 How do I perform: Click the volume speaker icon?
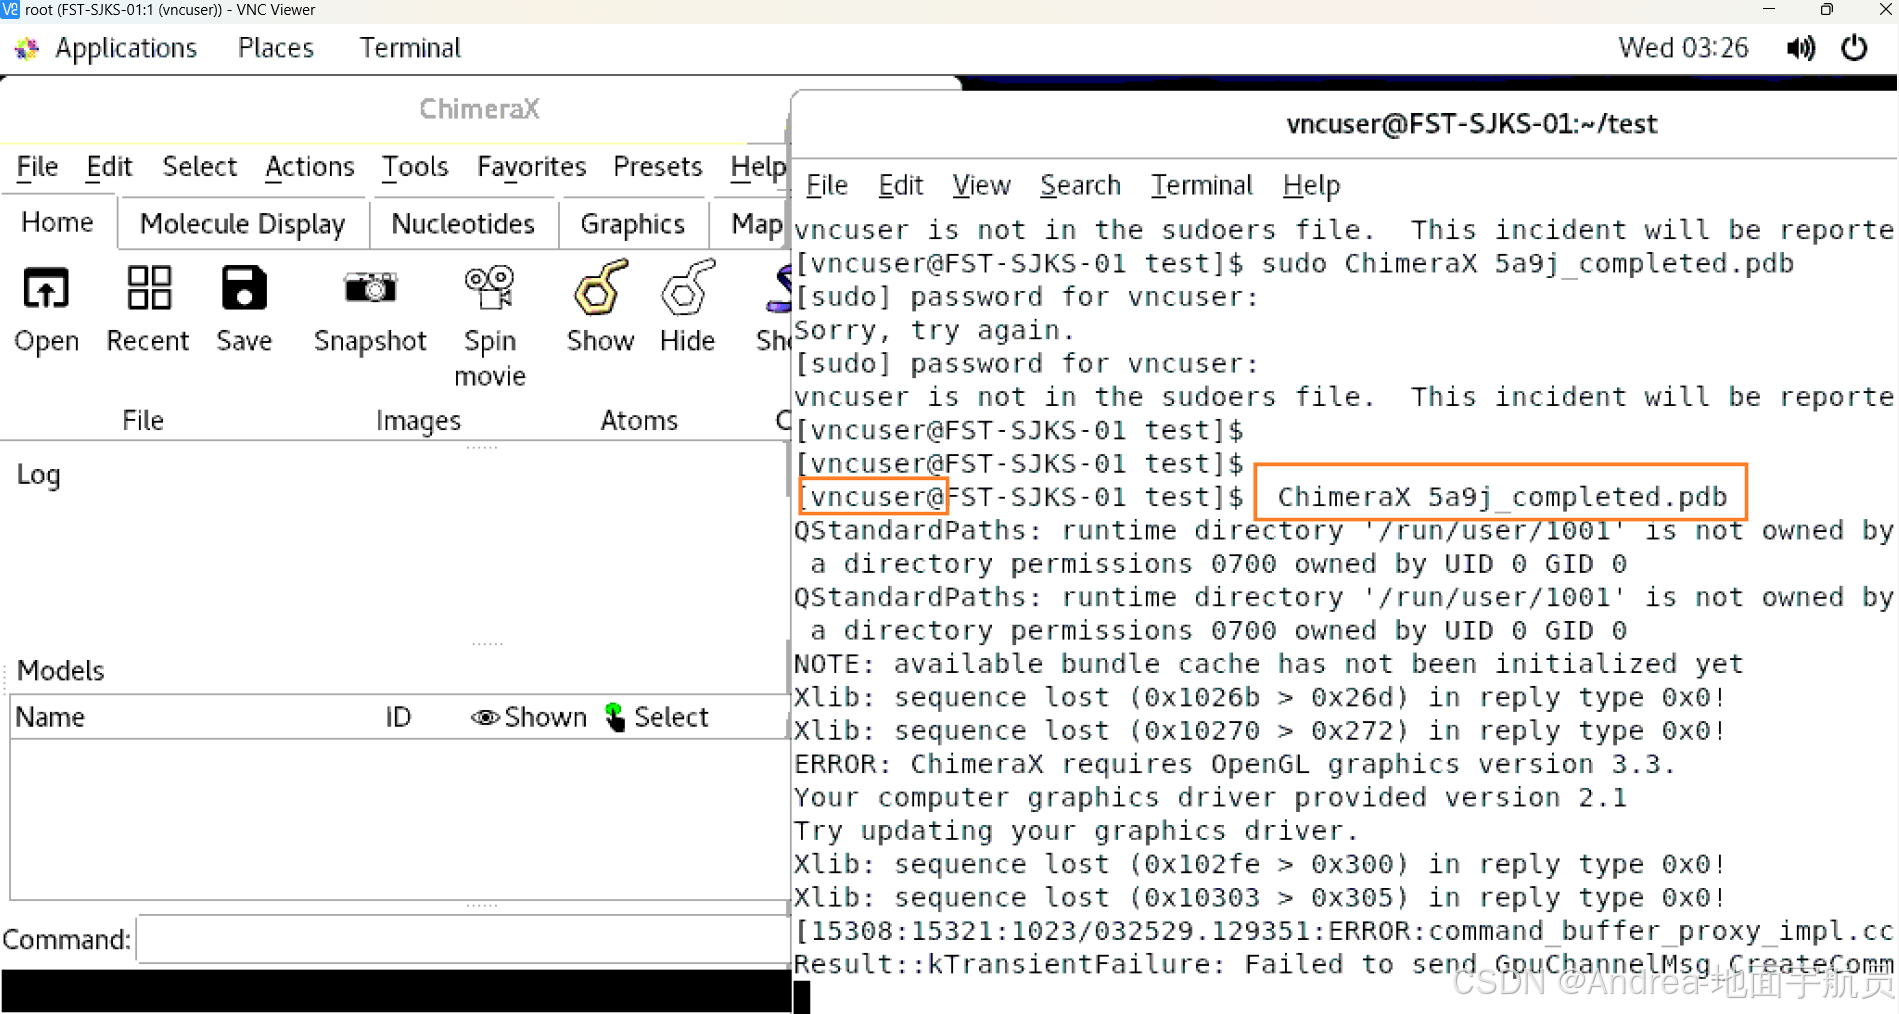click(x=1800, y=48)
